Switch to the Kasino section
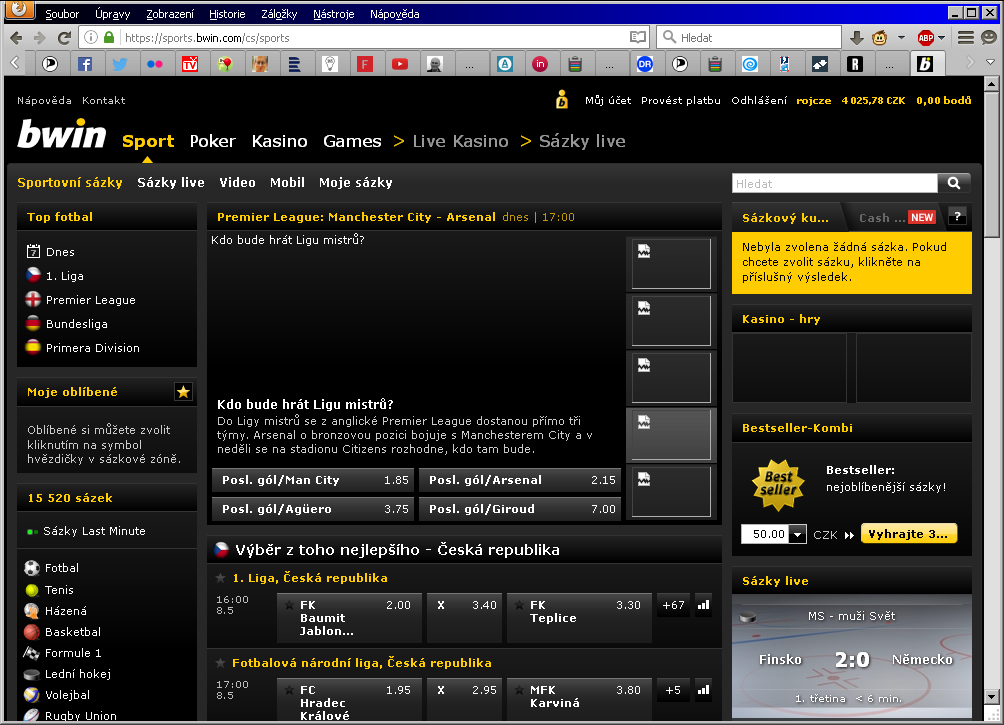Viewport: 1004px width, 725px height. pyautogui.click(x=279, y=141)
